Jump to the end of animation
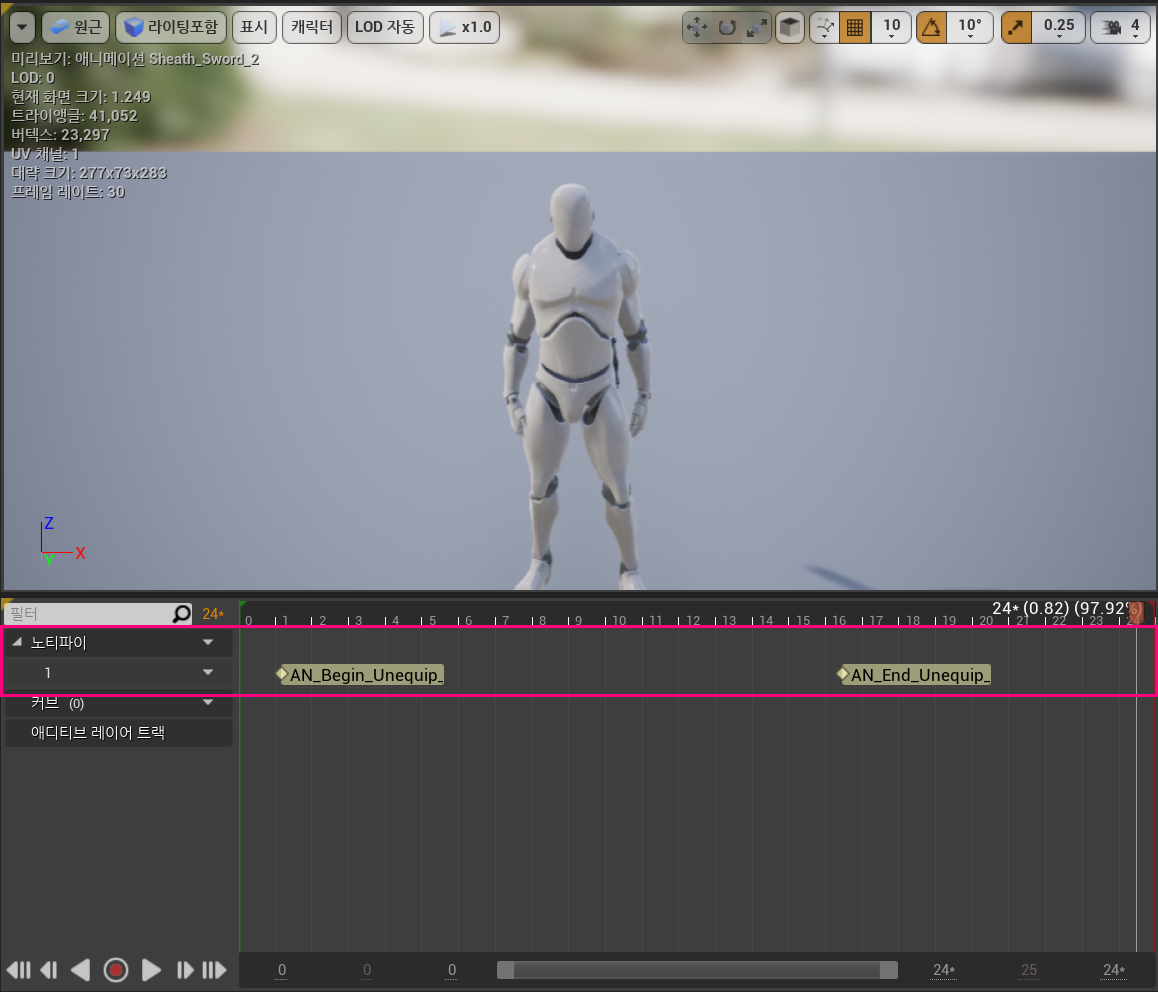 [x=214, y=970]
